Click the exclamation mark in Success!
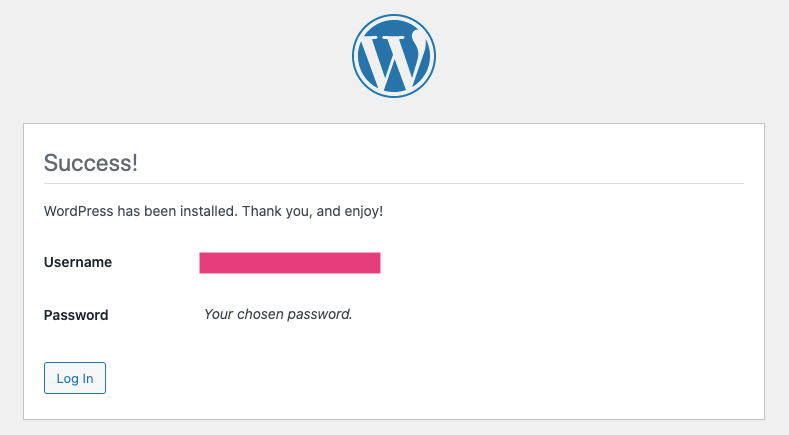This screenshot has height=435, width=789. (134, 163)
